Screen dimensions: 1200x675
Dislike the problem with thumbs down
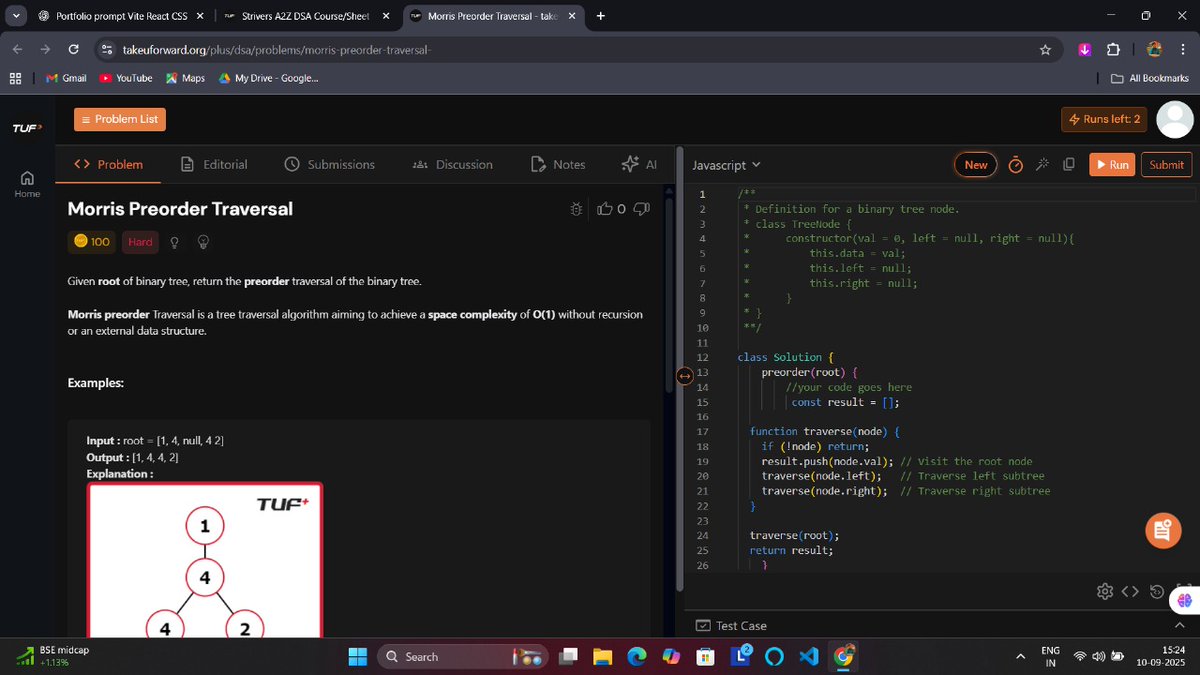click(642, 209)
